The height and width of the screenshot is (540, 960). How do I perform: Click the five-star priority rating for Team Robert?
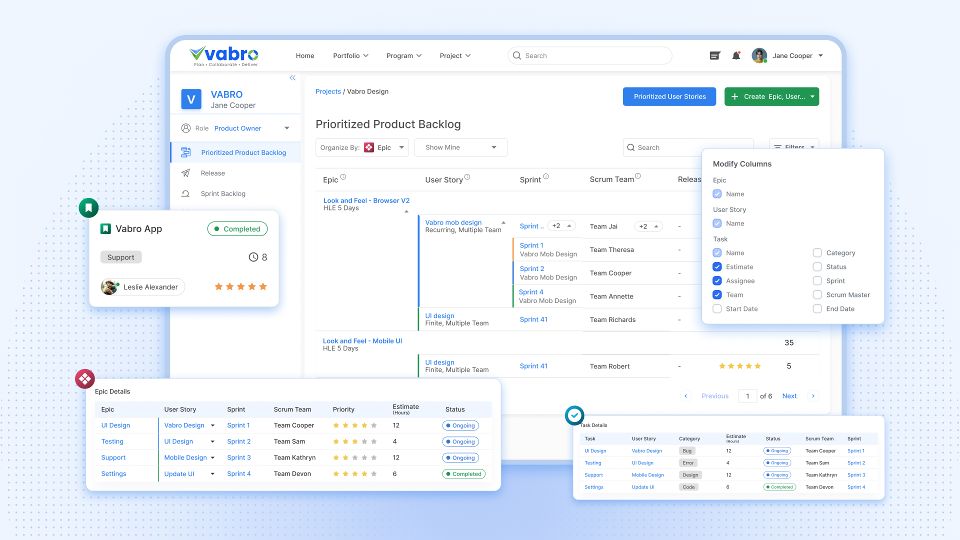point(740,366)
